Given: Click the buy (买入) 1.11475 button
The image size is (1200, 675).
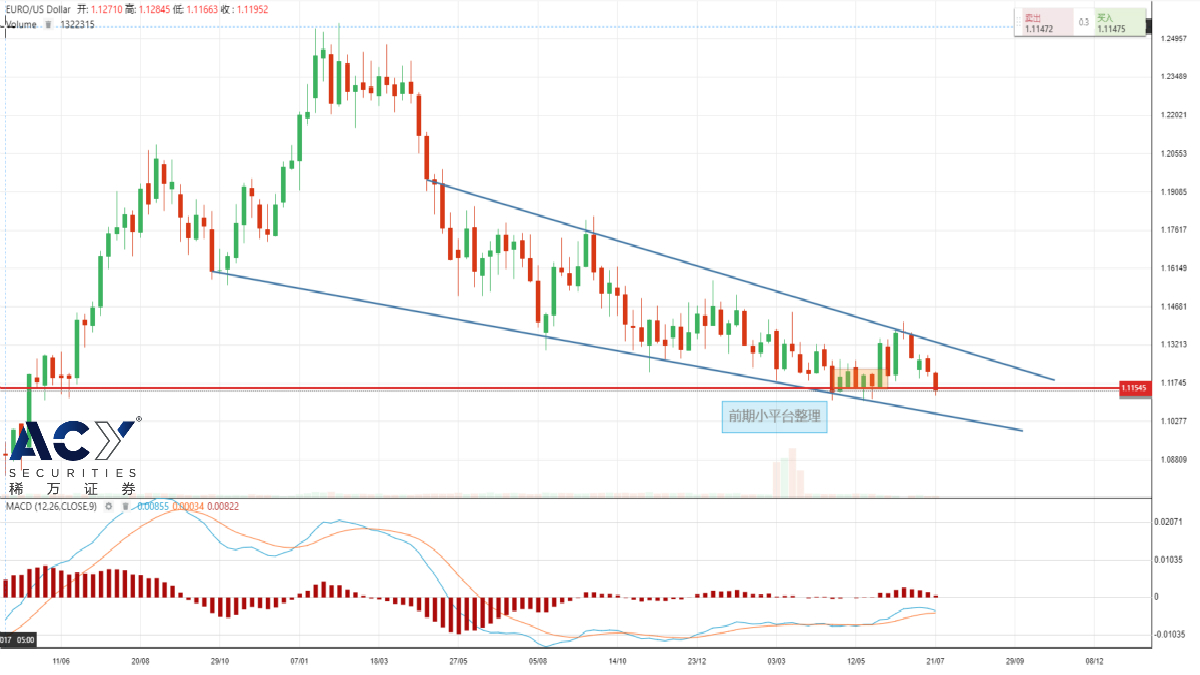Looking at the screenshot, I should (1116, 24).
